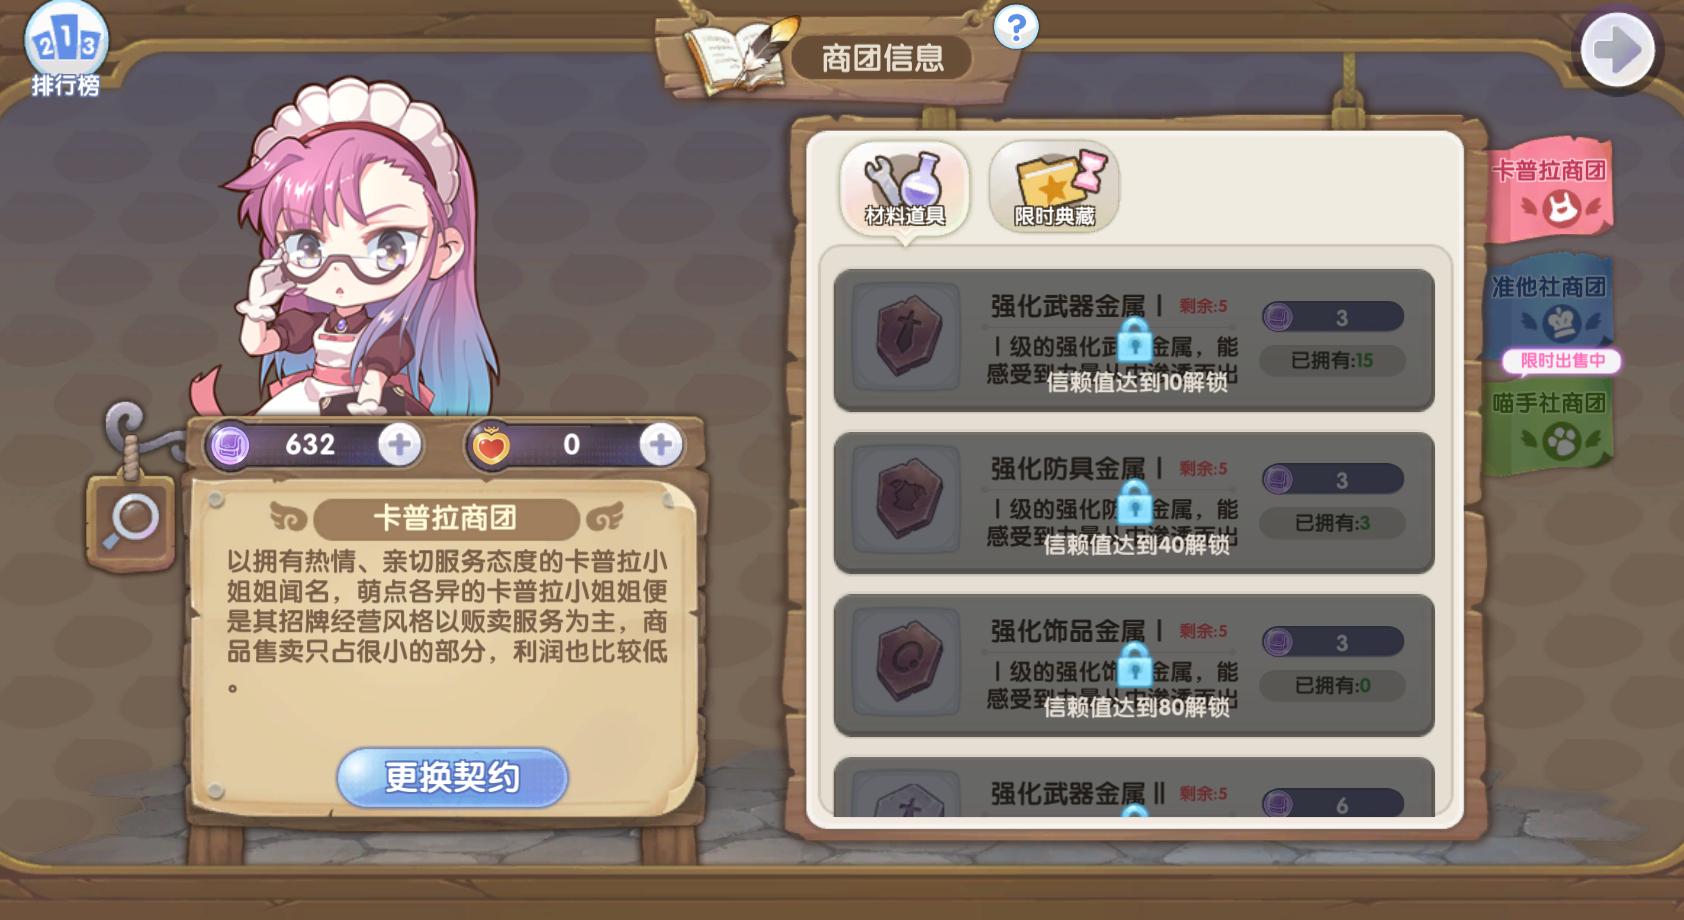Switch to the 材料道具 tab

905,189
